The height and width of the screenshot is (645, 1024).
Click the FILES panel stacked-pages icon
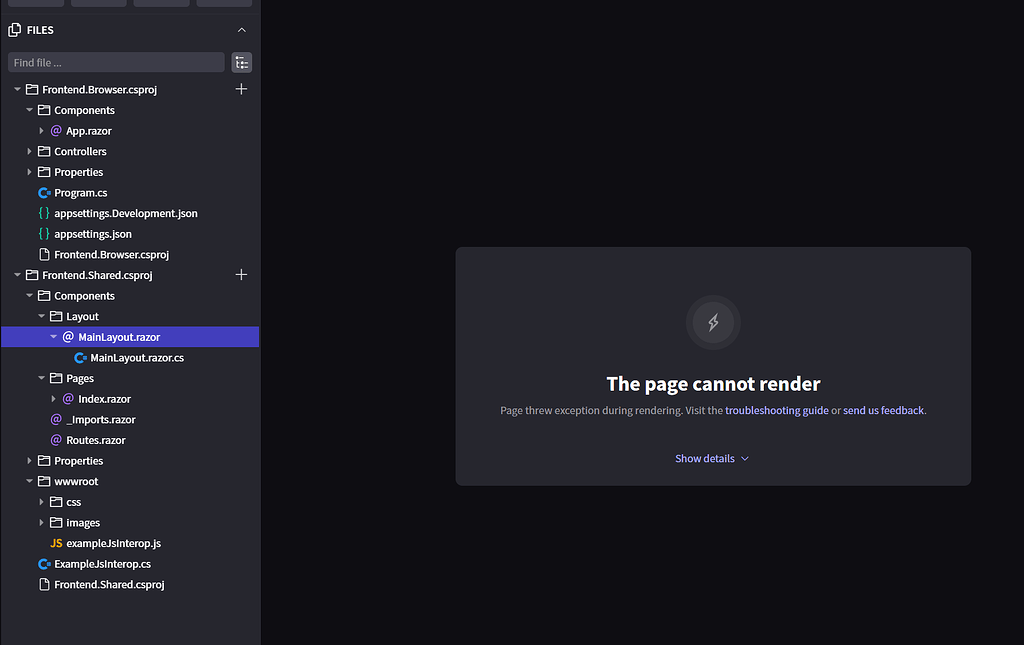[x=16, y=29]
